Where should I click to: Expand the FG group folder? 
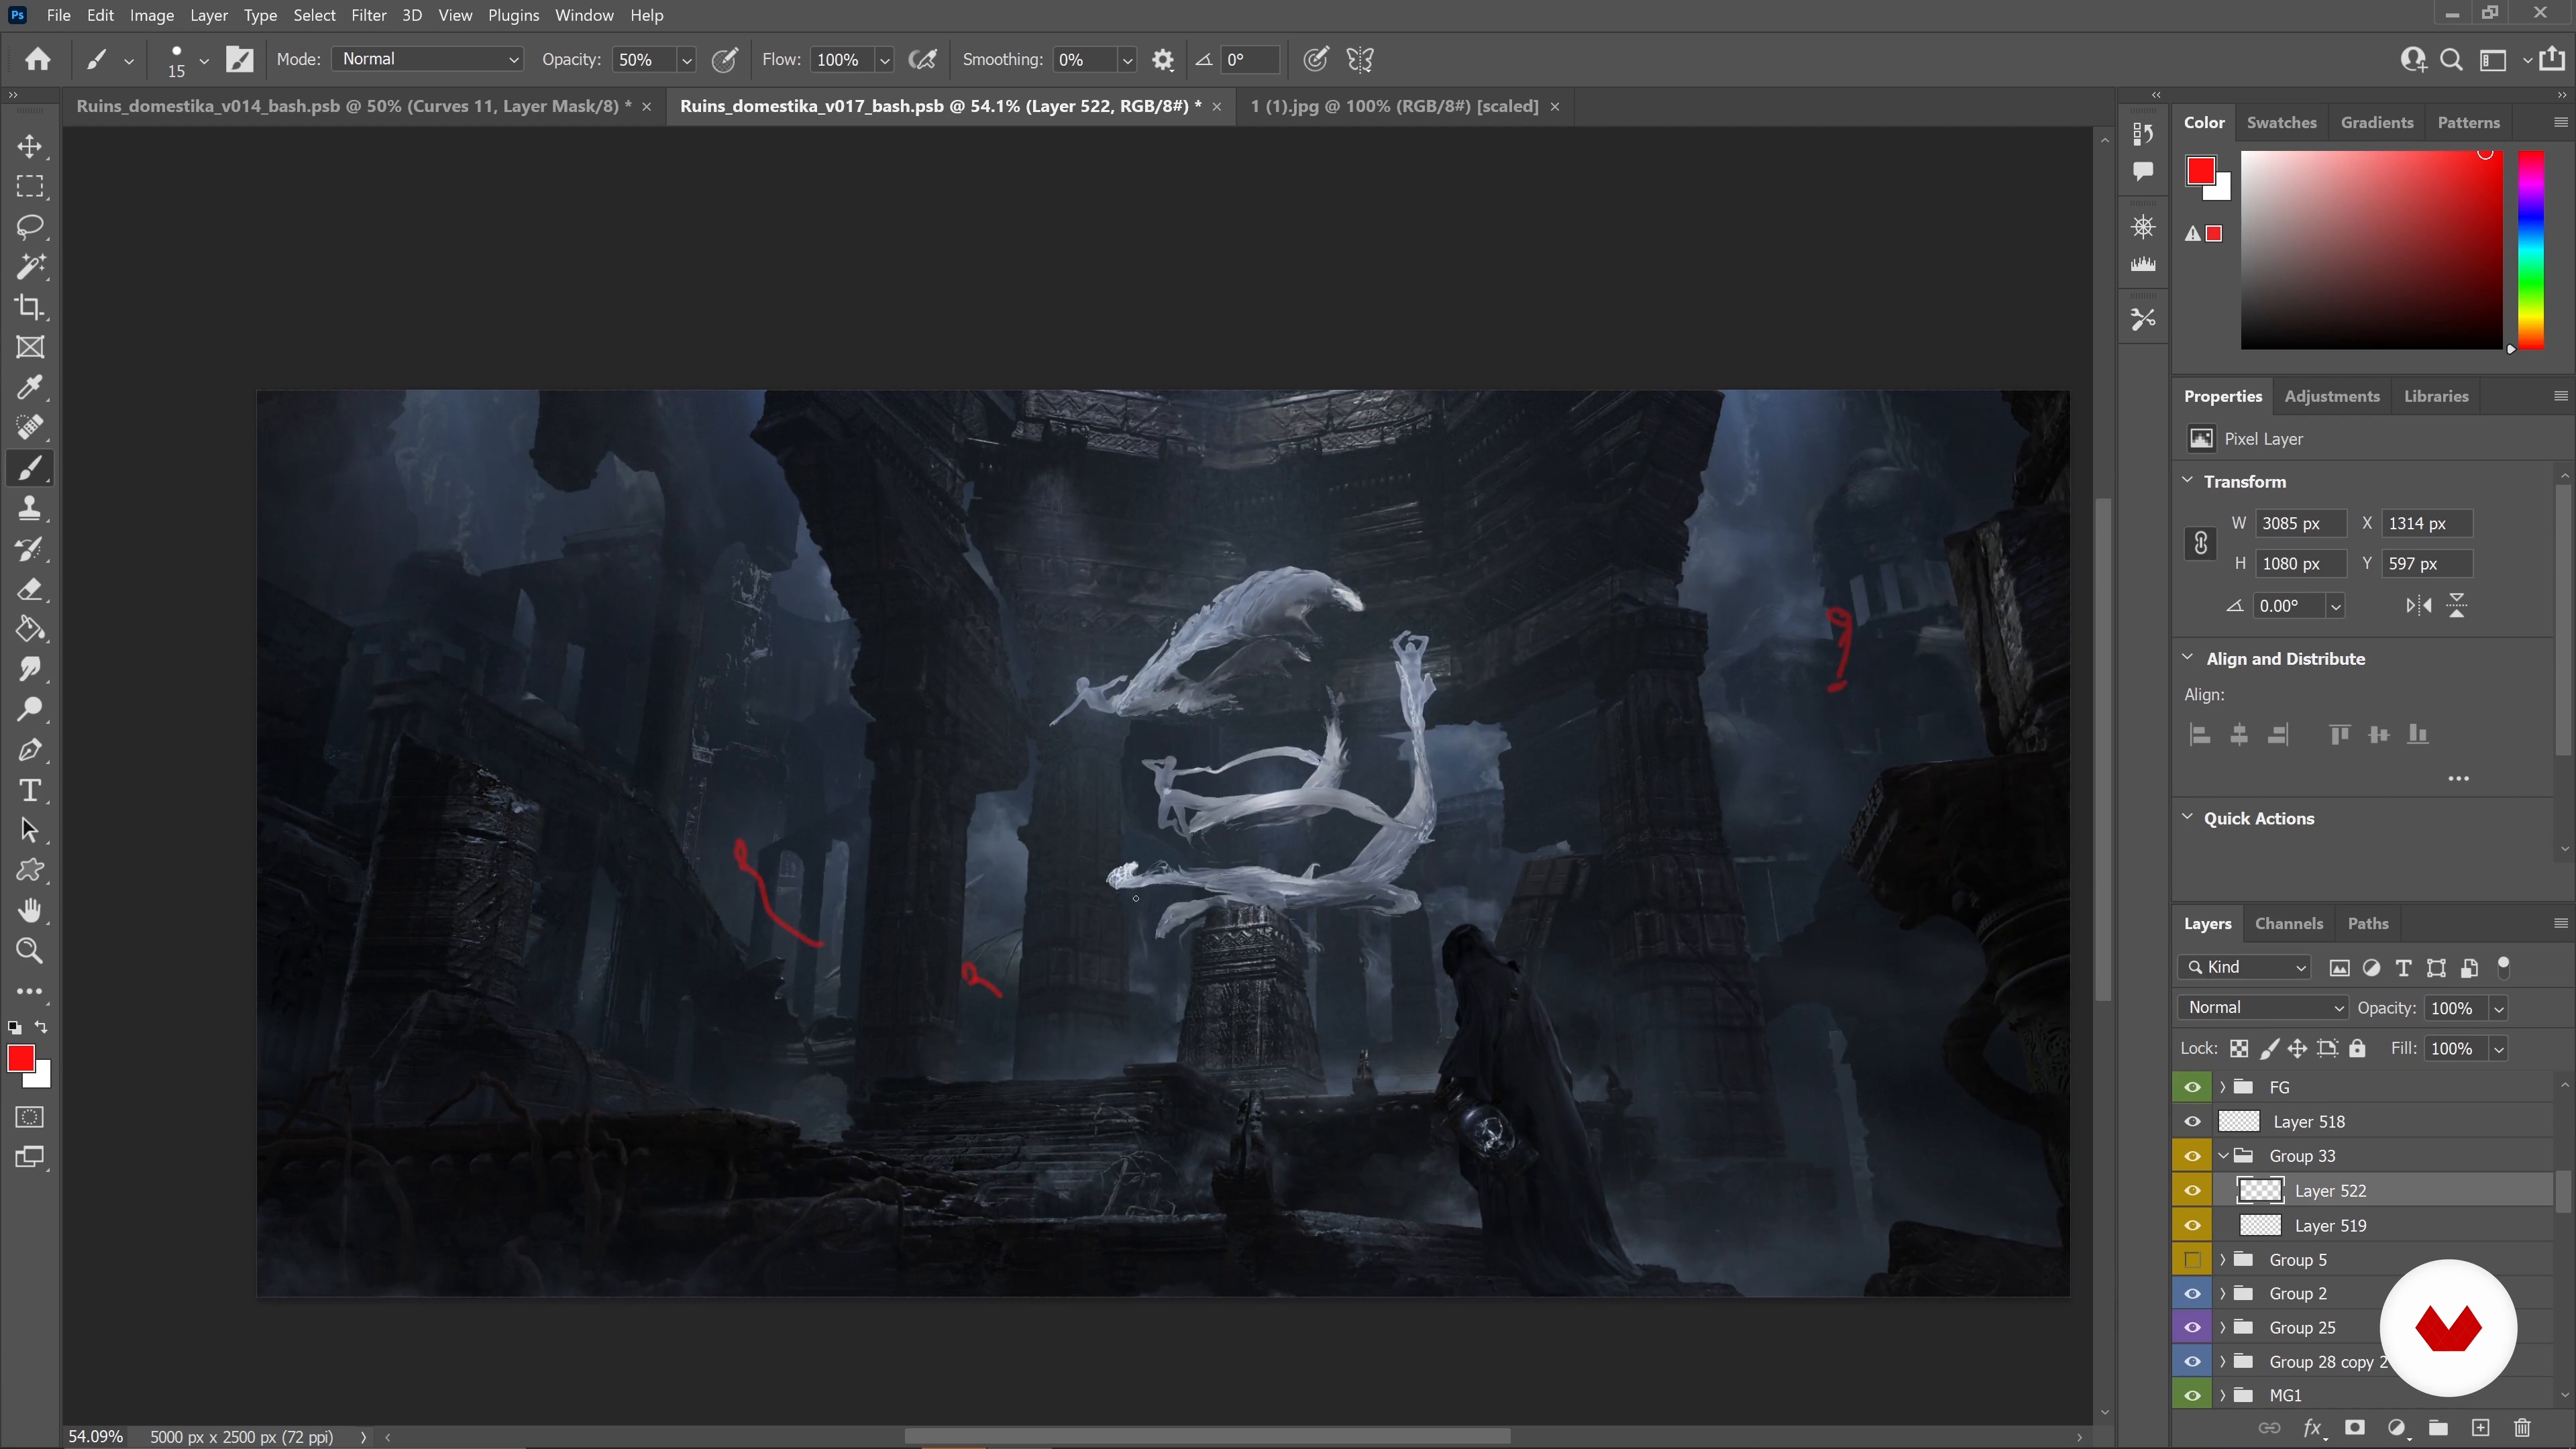(2223, 1087)
